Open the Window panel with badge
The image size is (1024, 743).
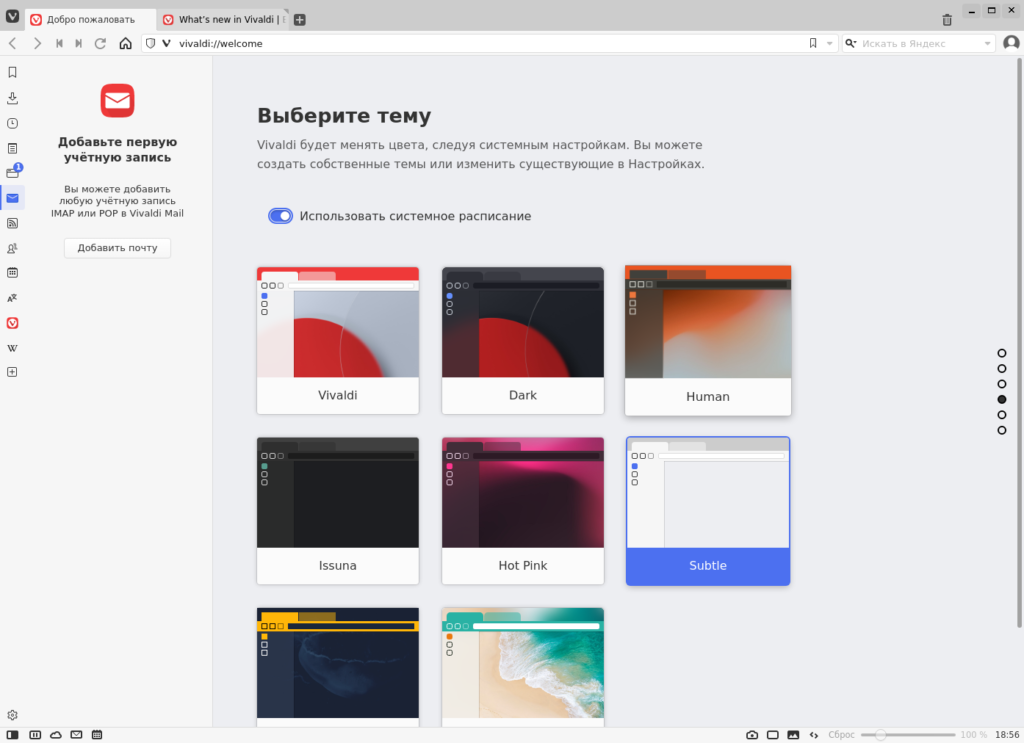point(13,172)
